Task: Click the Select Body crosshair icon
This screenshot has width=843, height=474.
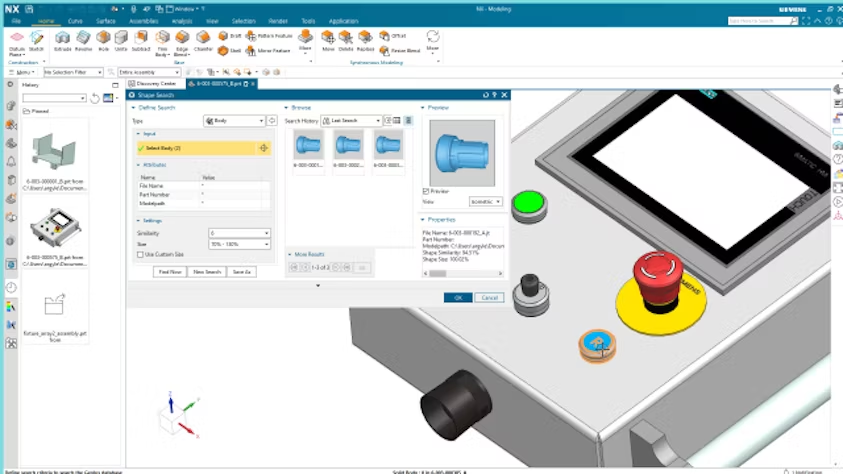Action: (x=263, y=148)
